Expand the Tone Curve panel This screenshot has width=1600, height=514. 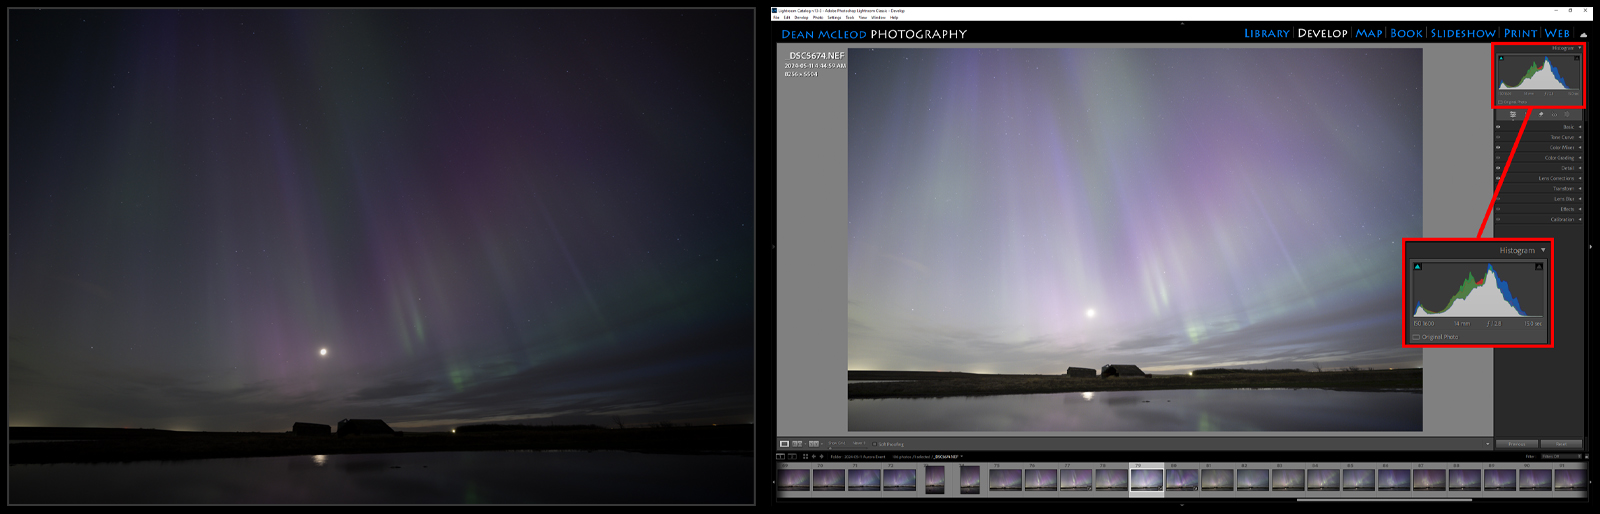(x=1580, y=137)
